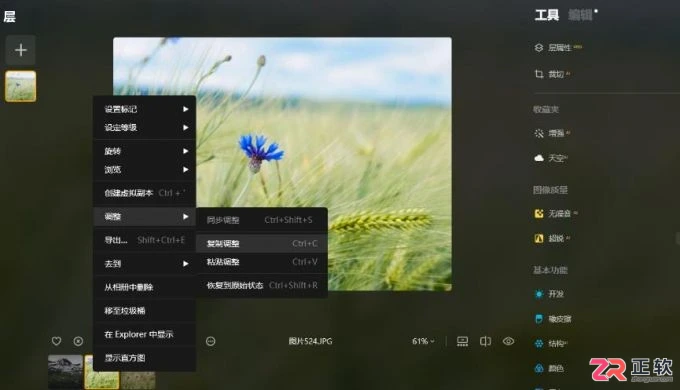
Task: Click the 基本功能 section heading
Action: 550,270
